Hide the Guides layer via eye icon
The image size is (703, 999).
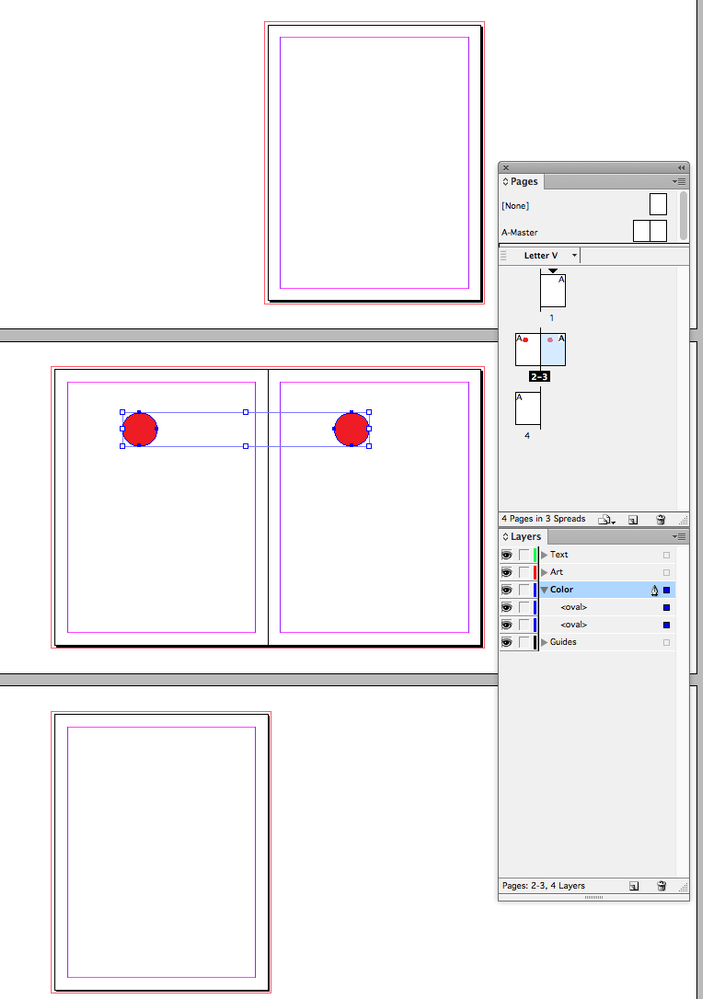click(x=507, y=642)
